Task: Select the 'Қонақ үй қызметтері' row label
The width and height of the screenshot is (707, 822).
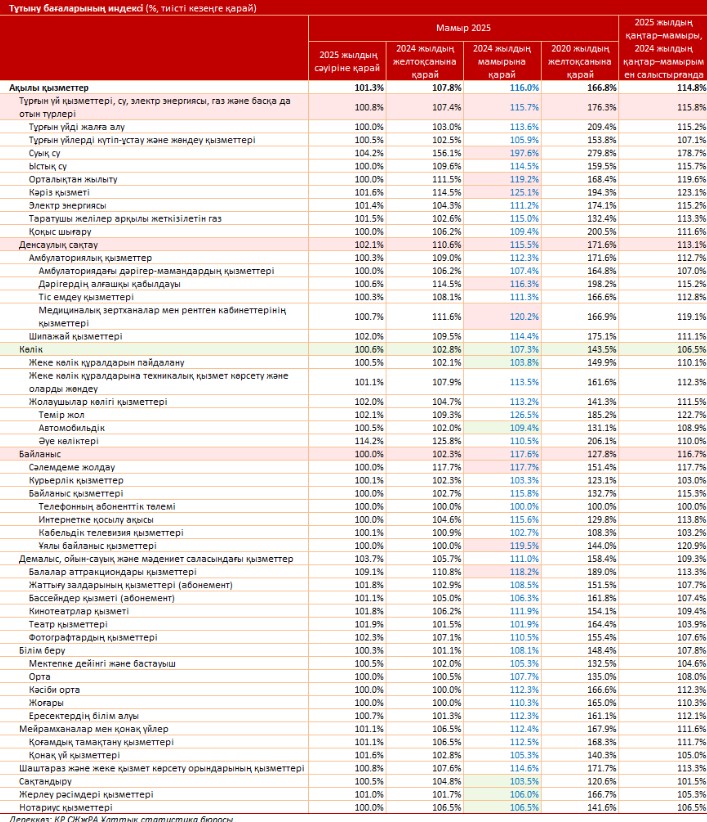Action: click(74, 755)
